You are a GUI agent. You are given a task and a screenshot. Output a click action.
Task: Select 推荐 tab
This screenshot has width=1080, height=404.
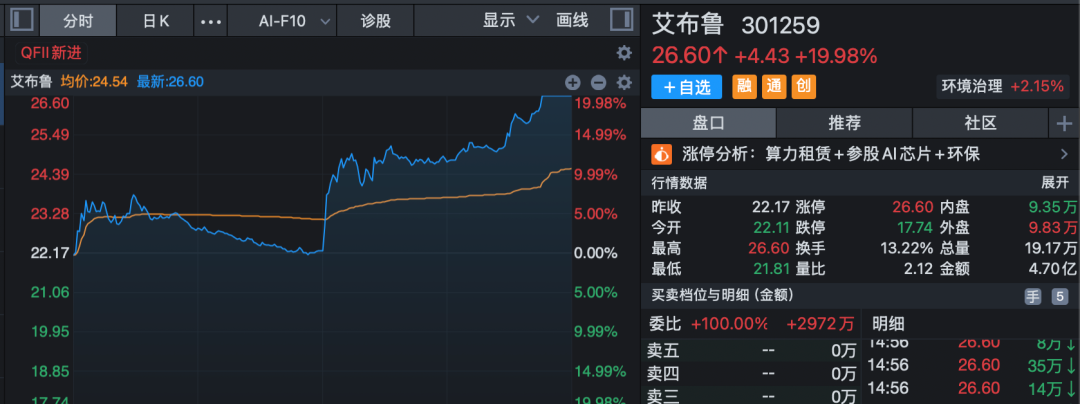pyautogui.click(x=844, y=123)
